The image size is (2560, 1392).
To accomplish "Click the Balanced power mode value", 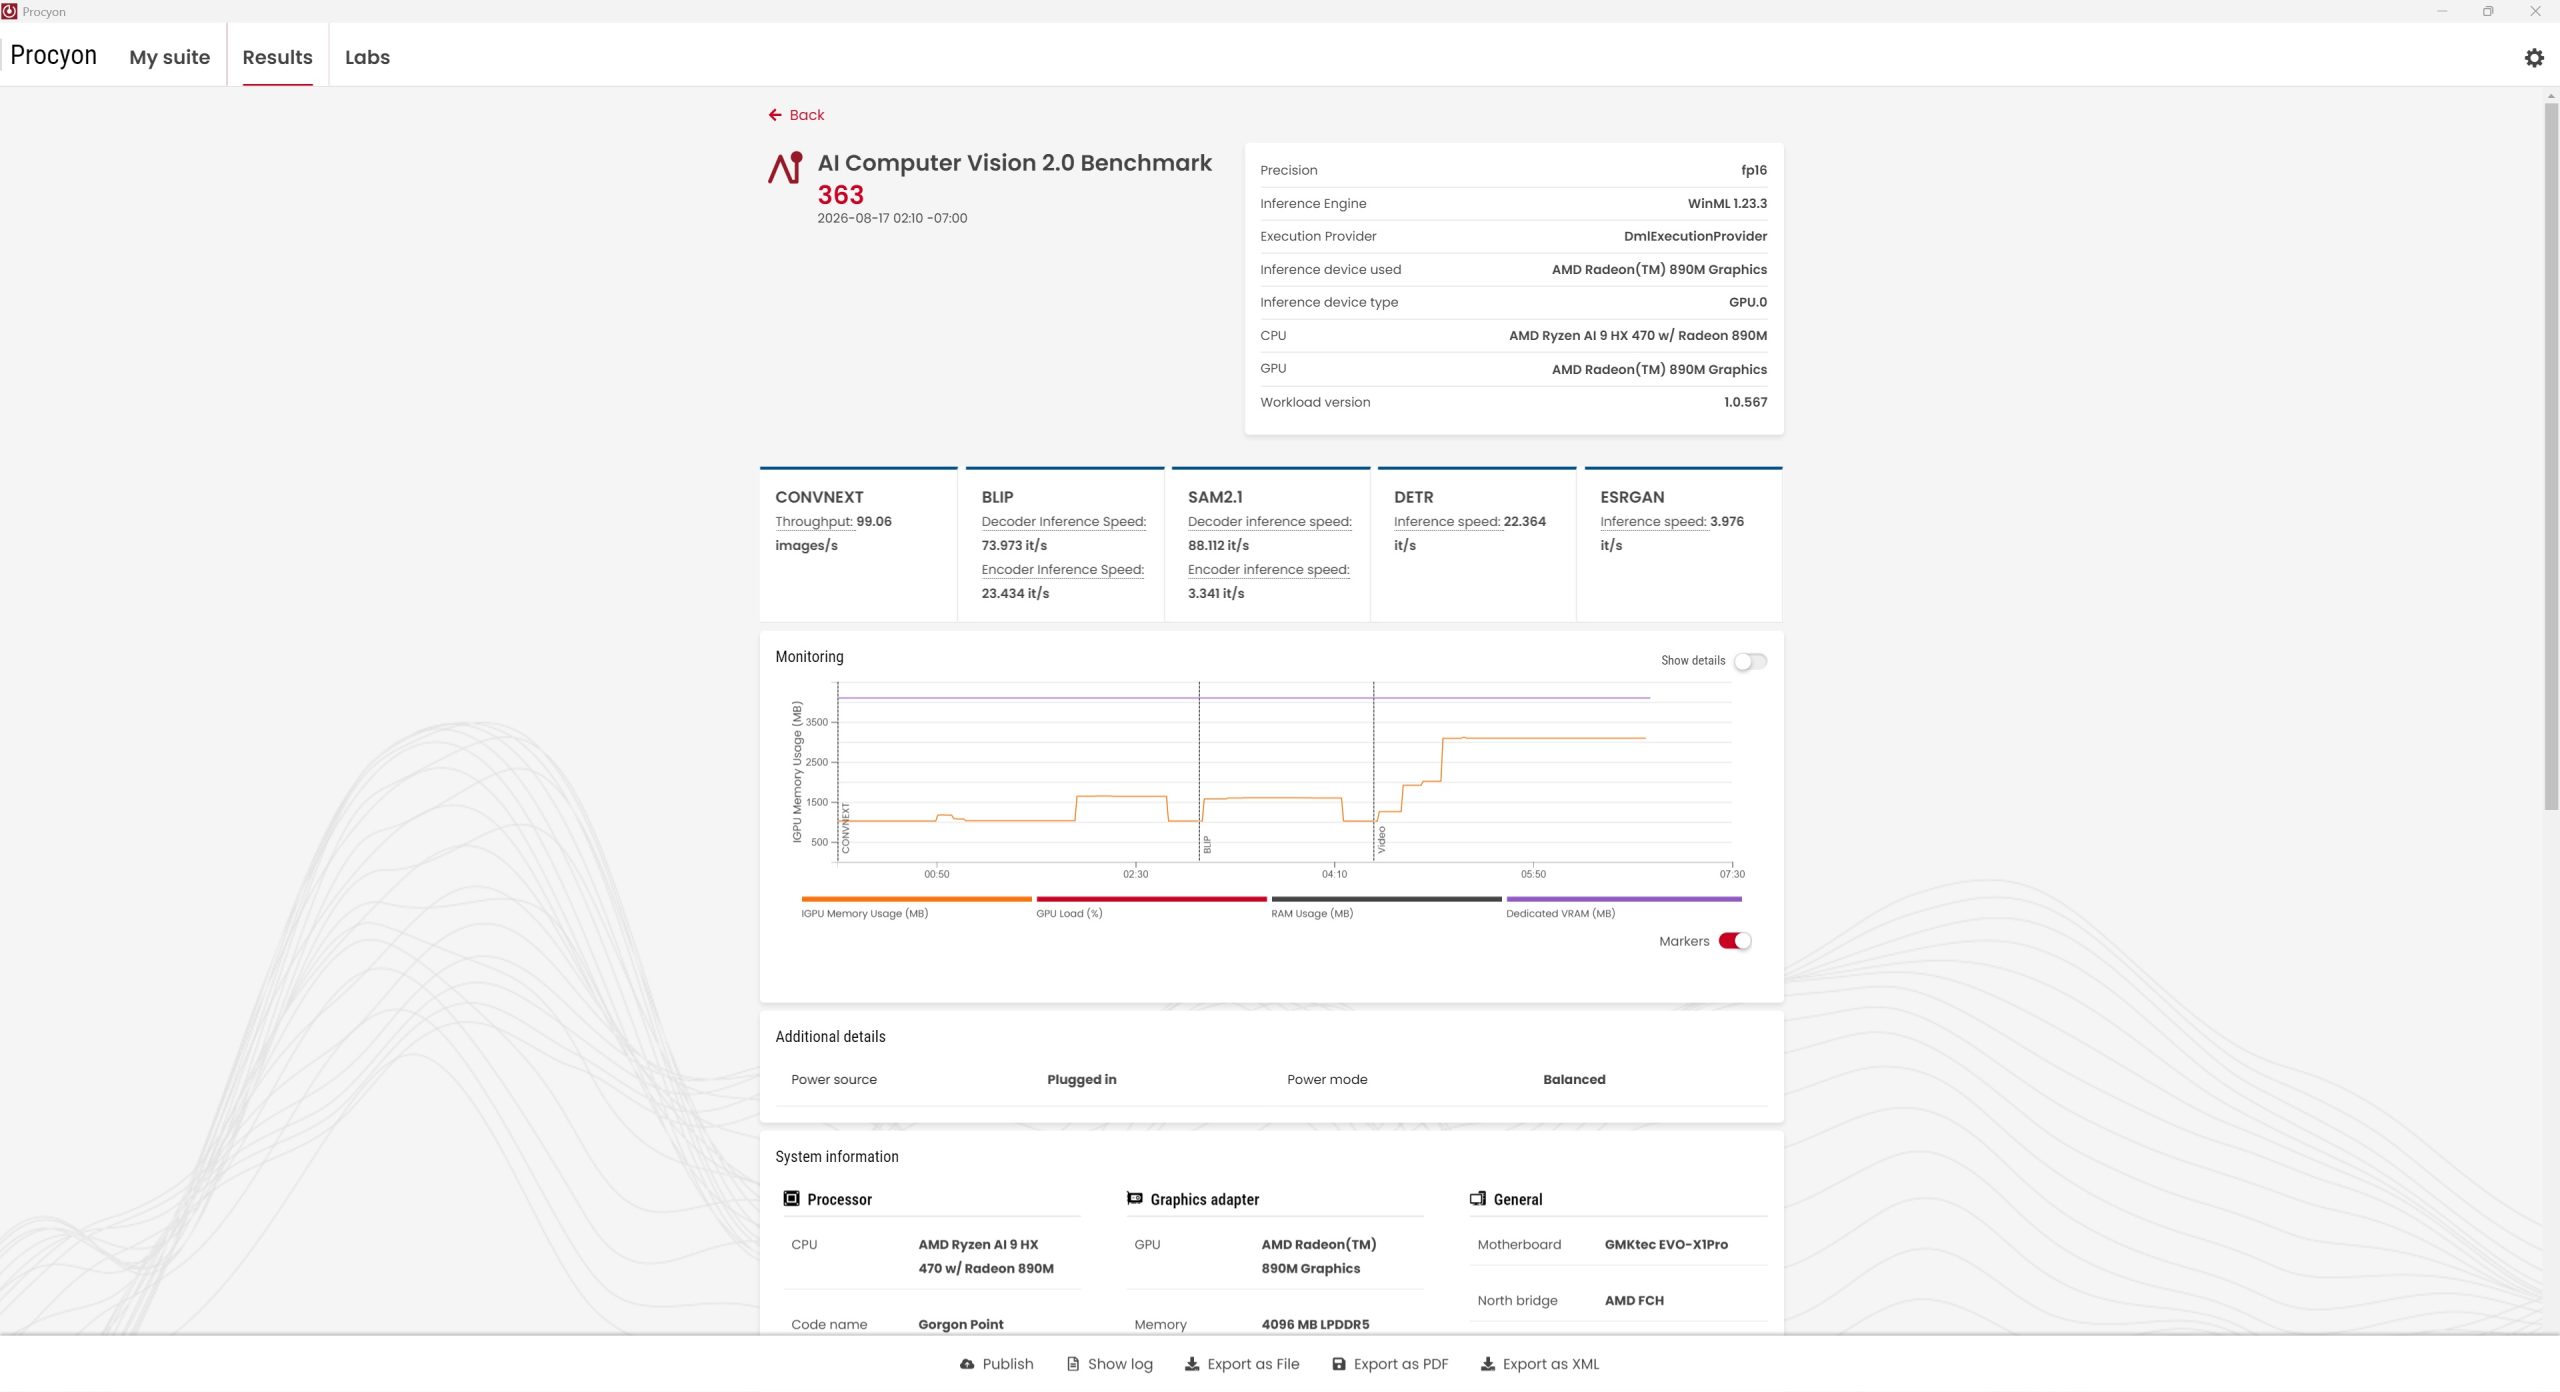I will [1574, 1080].
